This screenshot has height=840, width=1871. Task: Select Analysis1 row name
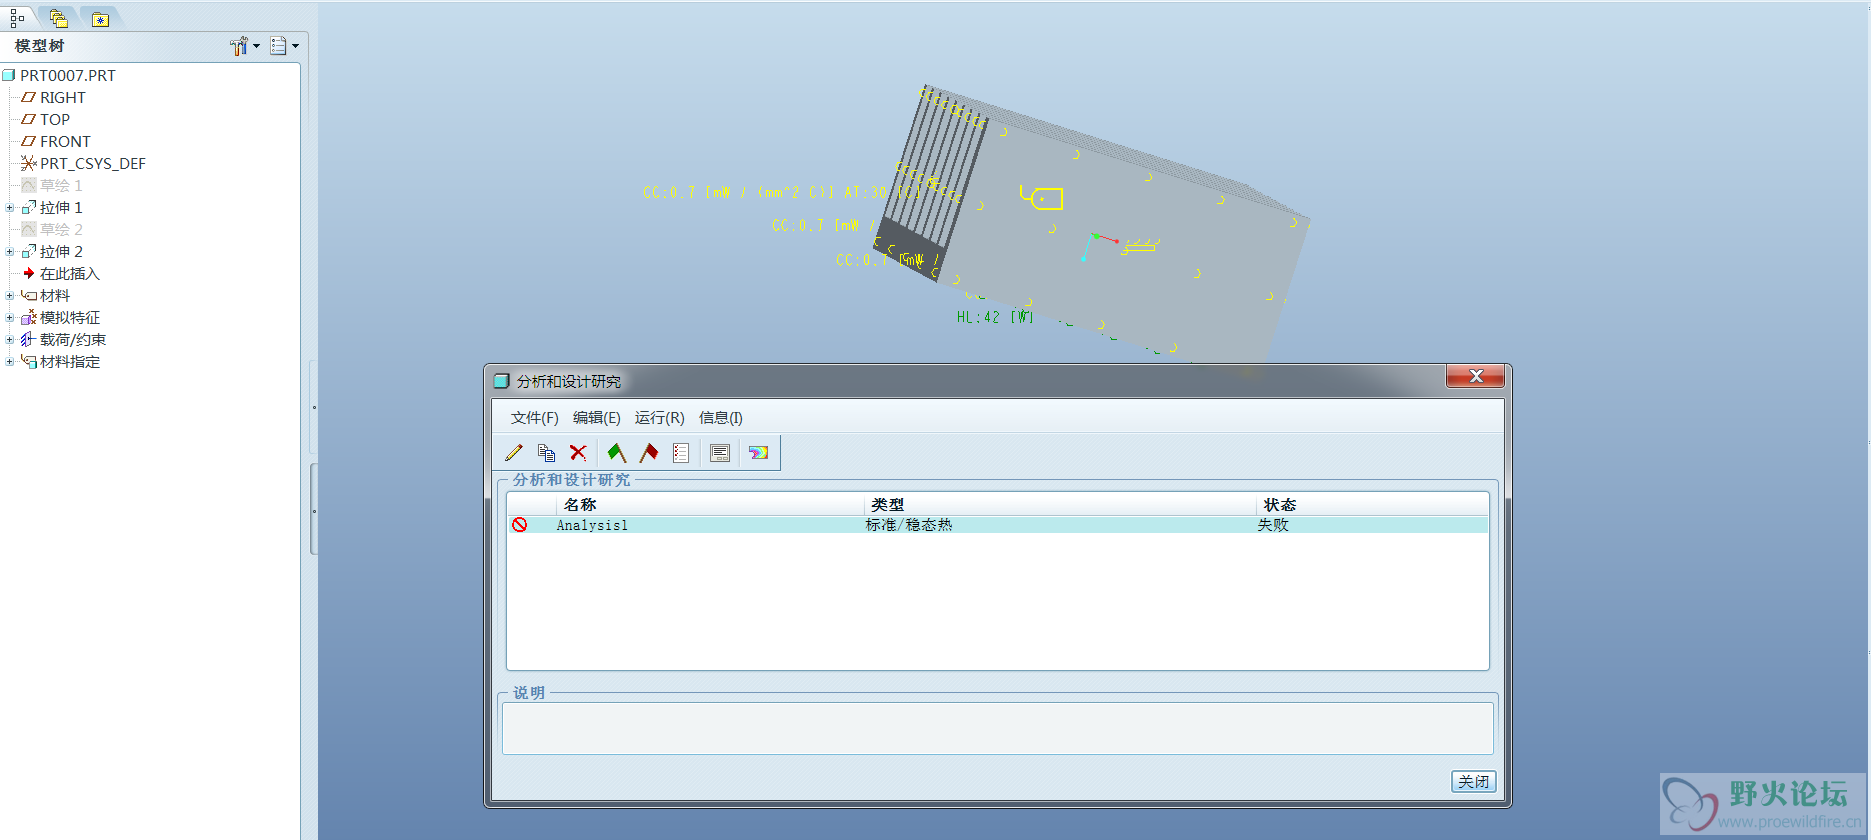pyautogui.click(x=592, y=525)
